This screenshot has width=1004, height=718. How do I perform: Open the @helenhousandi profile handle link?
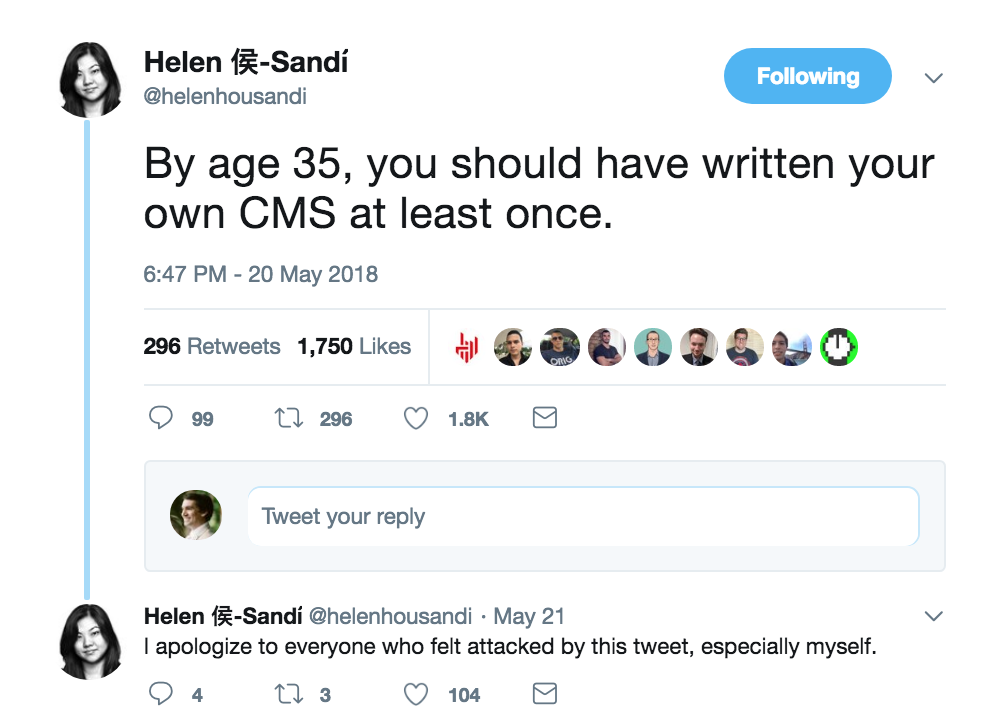[225, 97]
